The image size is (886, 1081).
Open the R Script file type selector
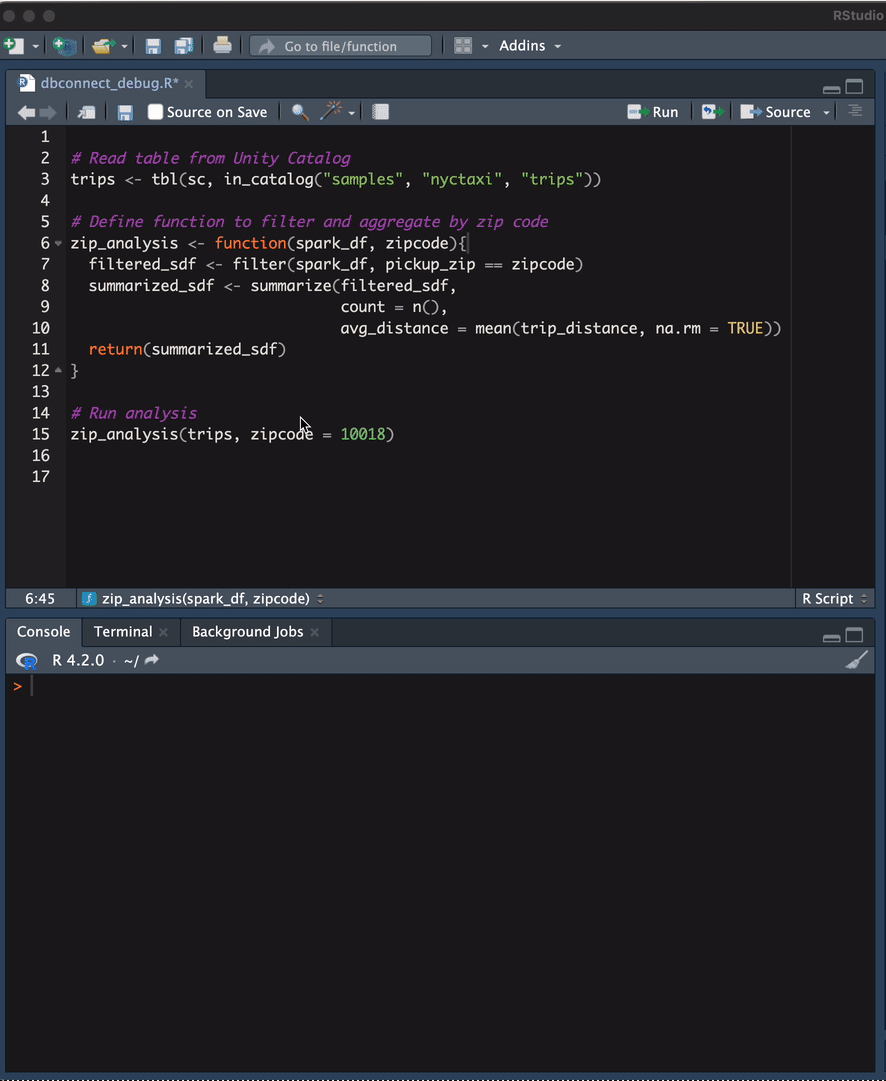click(834, 598)
